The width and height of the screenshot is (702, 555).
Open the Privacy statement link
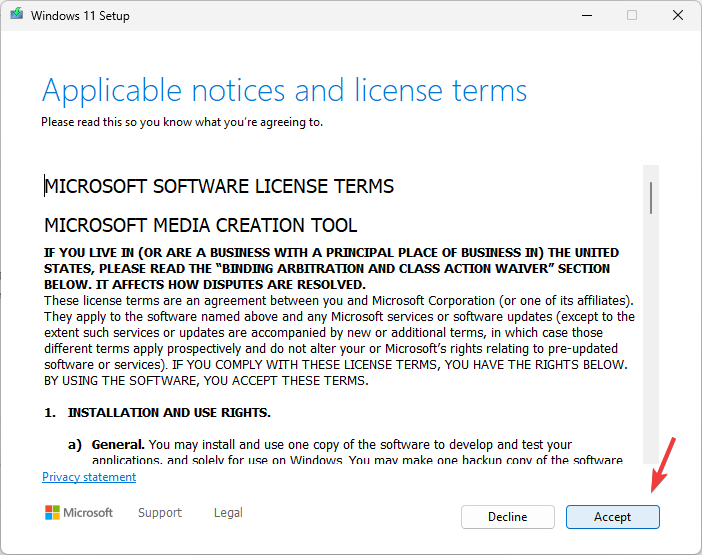89,477
